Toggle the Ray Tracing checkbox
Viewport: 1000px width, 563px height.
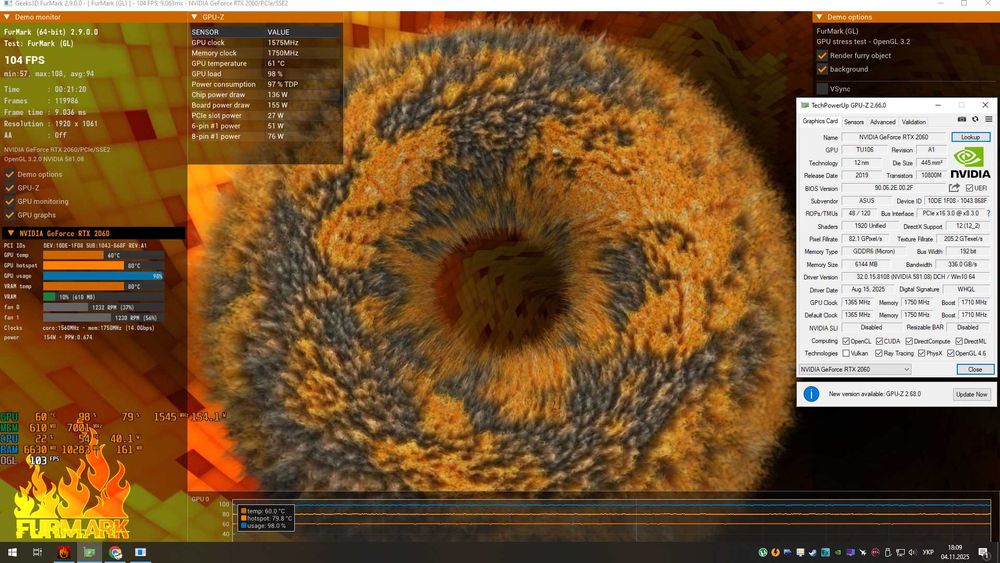(879, 353)
